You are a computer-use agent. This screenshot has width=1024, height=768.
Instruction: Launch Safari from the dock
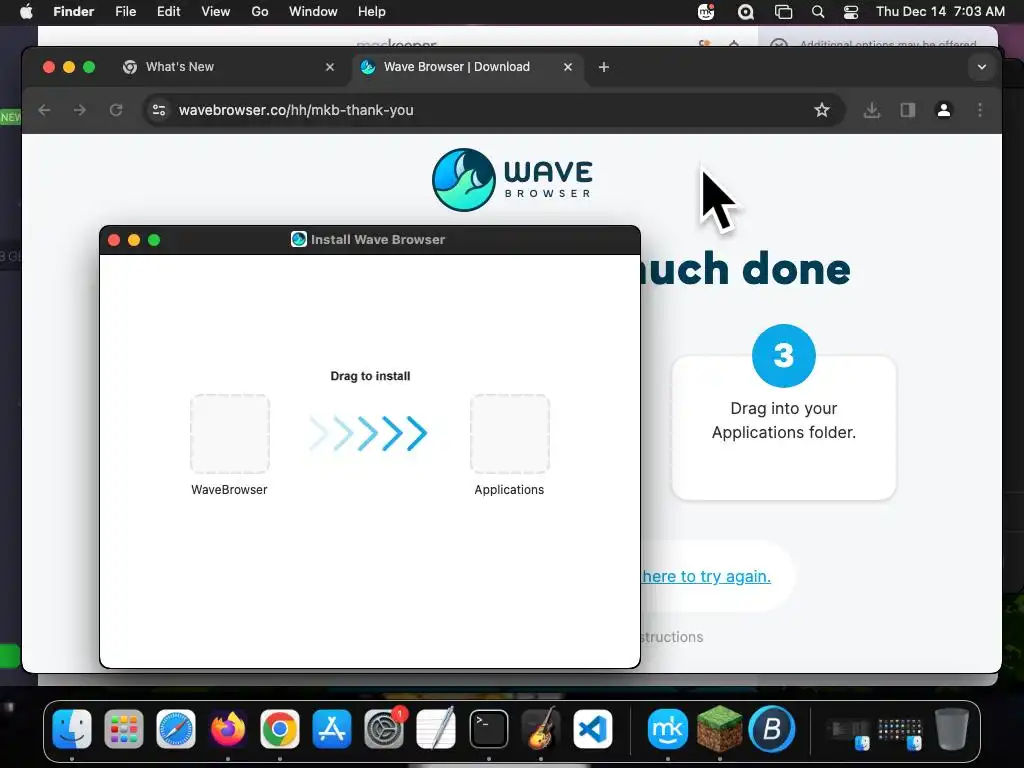[x=176, y=729]
